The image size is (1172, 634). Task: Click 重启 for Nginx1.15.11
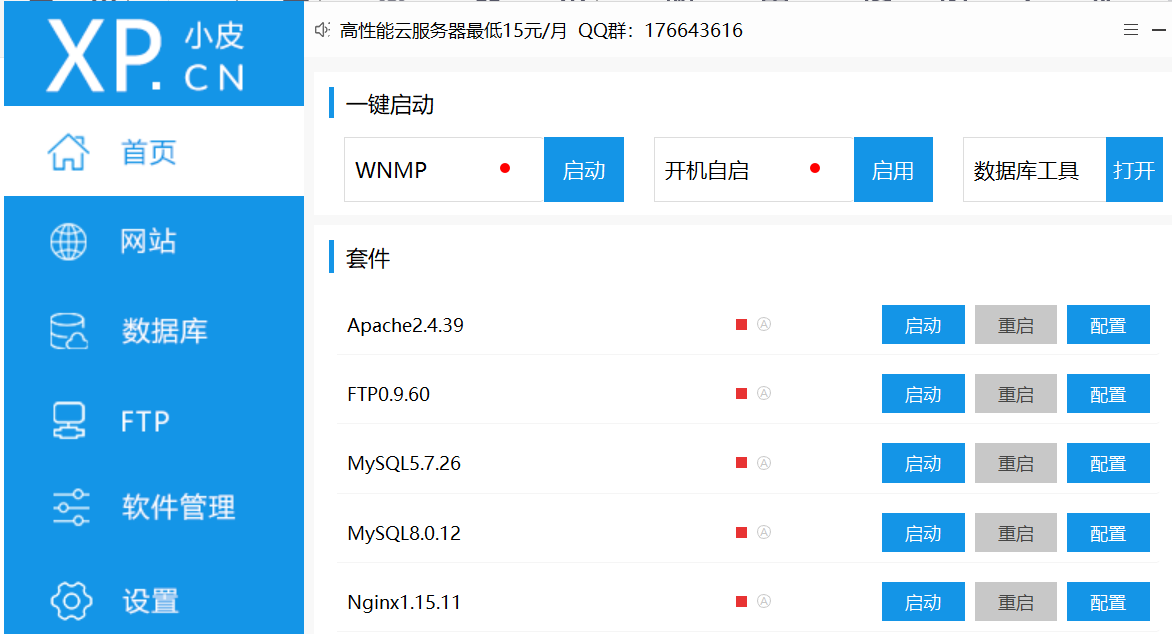click(x=1016, y=601)
